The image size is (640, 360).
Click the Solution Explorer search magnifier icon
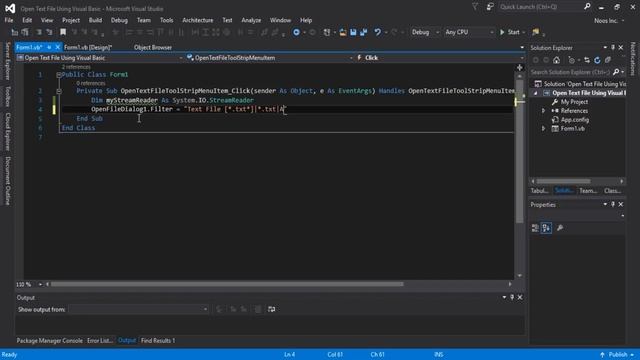tap(616, 72)
